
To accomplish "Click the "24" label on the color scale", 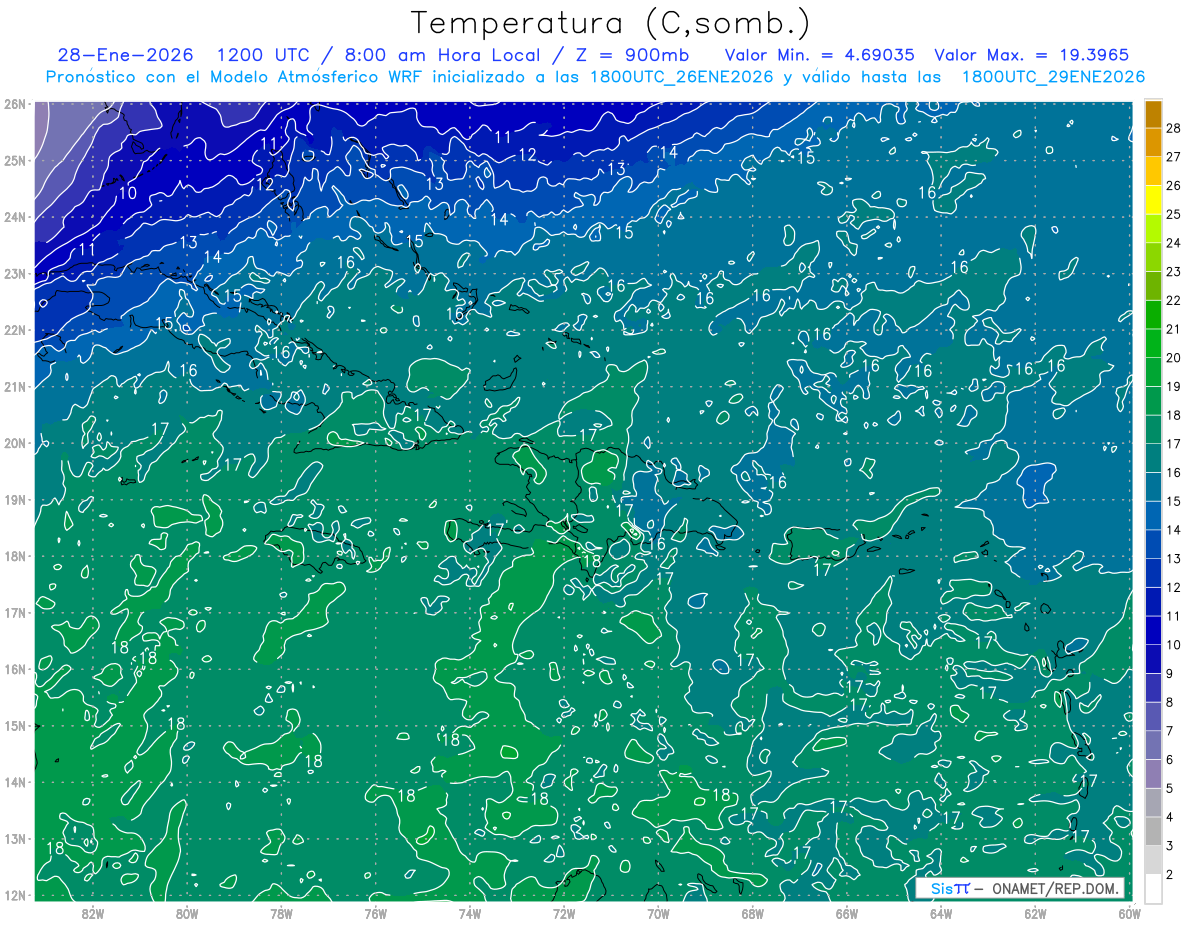I will pos(1174,242).
